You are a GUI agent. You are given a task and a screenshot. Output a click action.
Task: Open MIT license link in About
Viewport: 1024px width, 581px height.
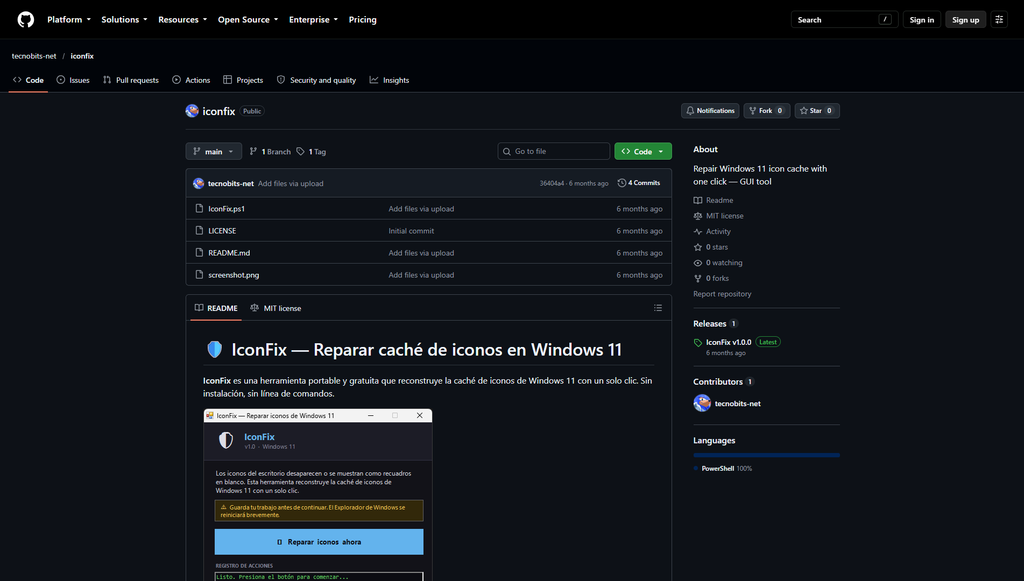pyautogui.click(x=718, y=216)
